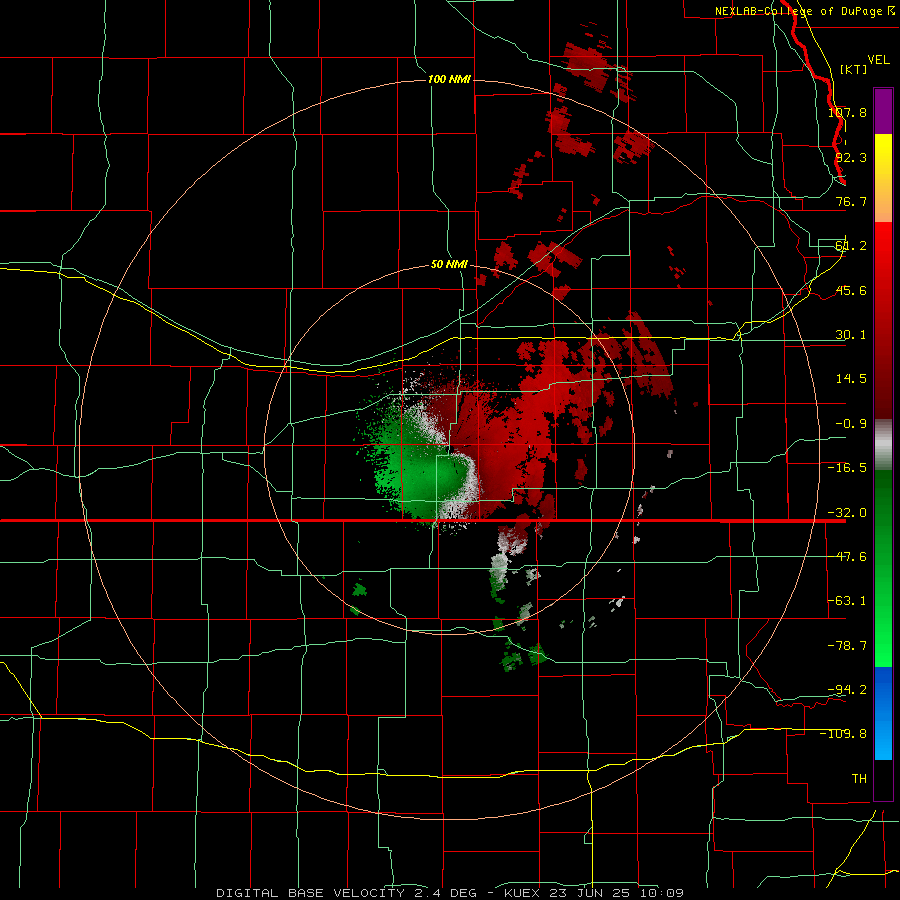Click the VEL legend title
Screen dimensions: 900x900
coord(878,60)
